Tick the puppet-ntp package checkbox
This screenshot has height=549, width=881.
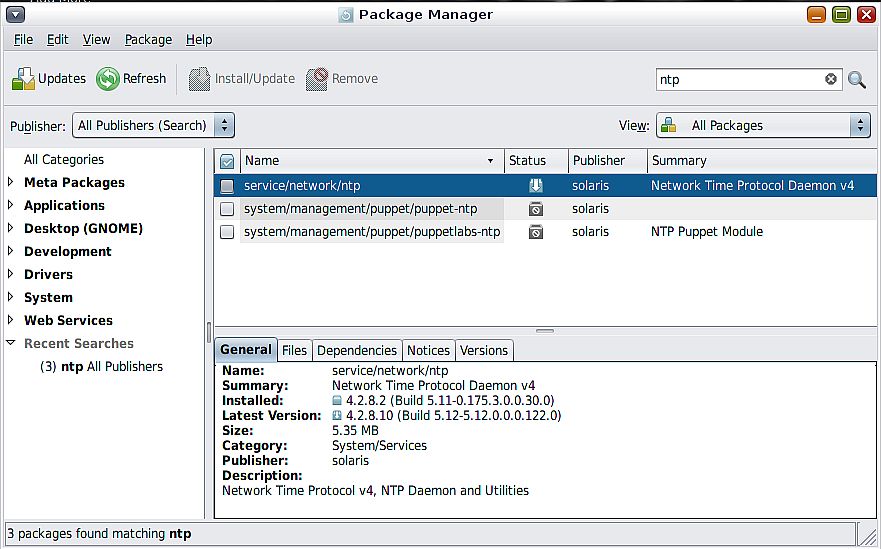pyautogui.click(x=227, y=209)
